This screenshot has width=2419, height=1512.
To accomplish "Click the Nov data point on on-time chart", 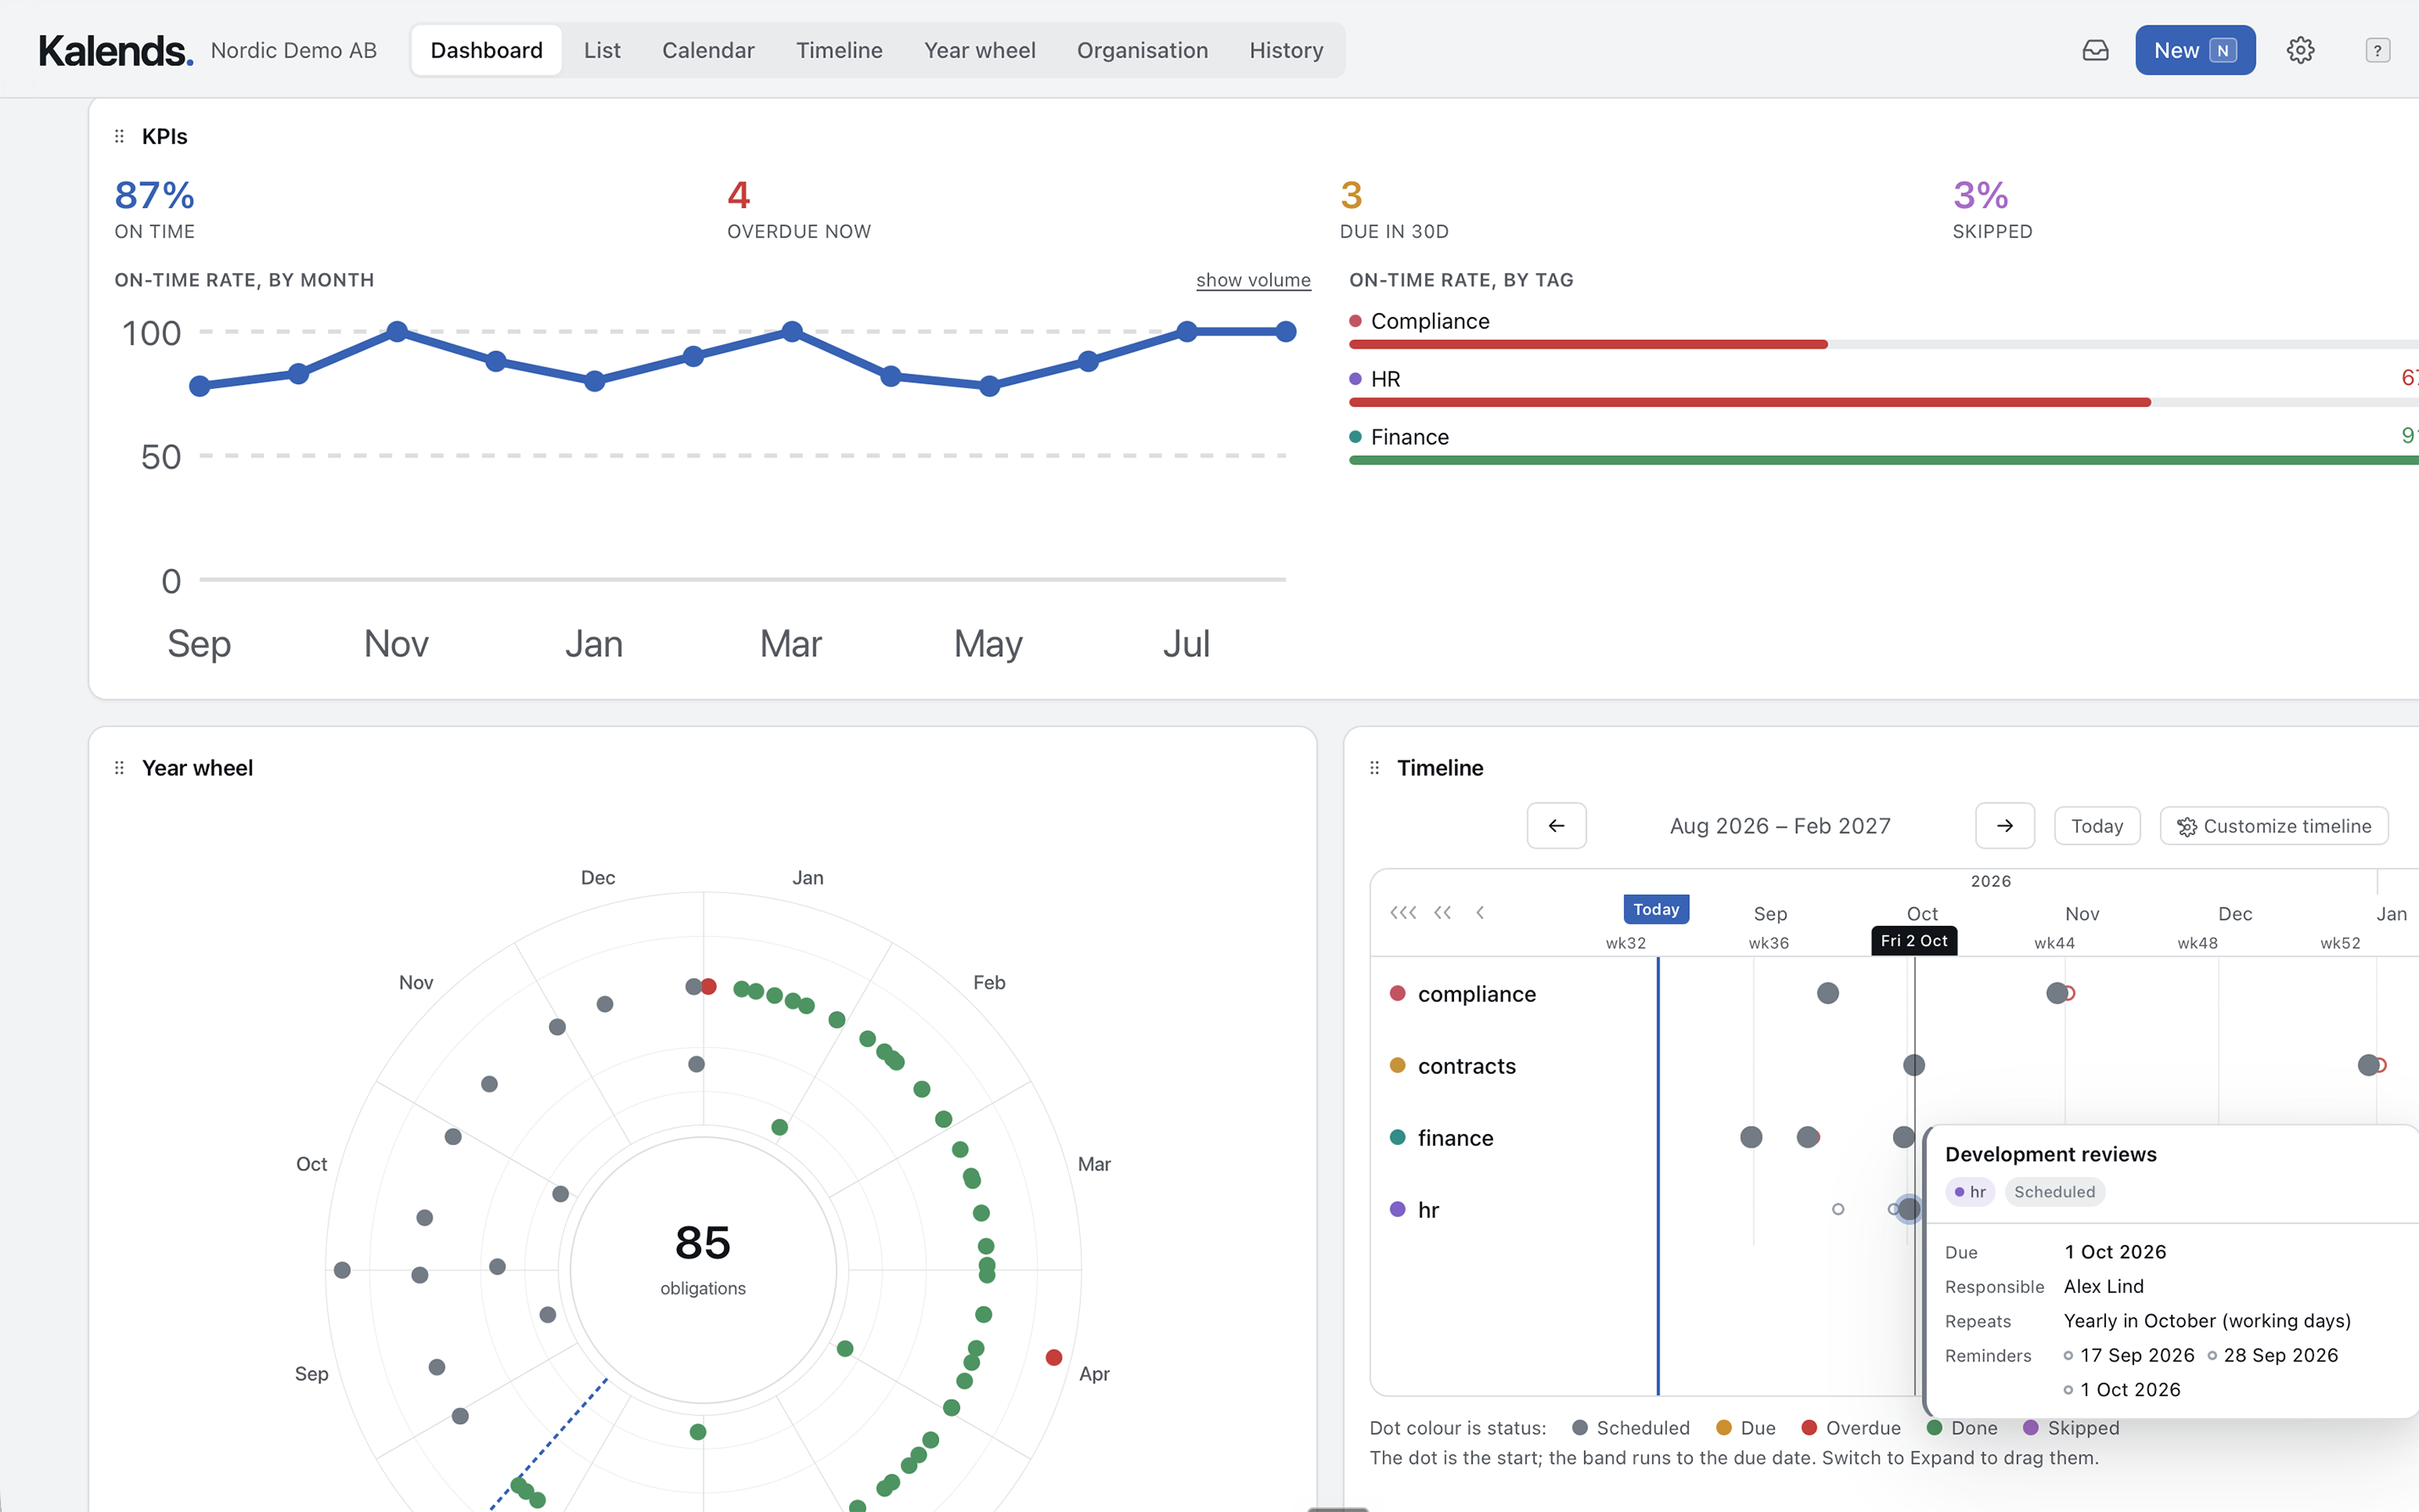I will [x=397, y=331].
